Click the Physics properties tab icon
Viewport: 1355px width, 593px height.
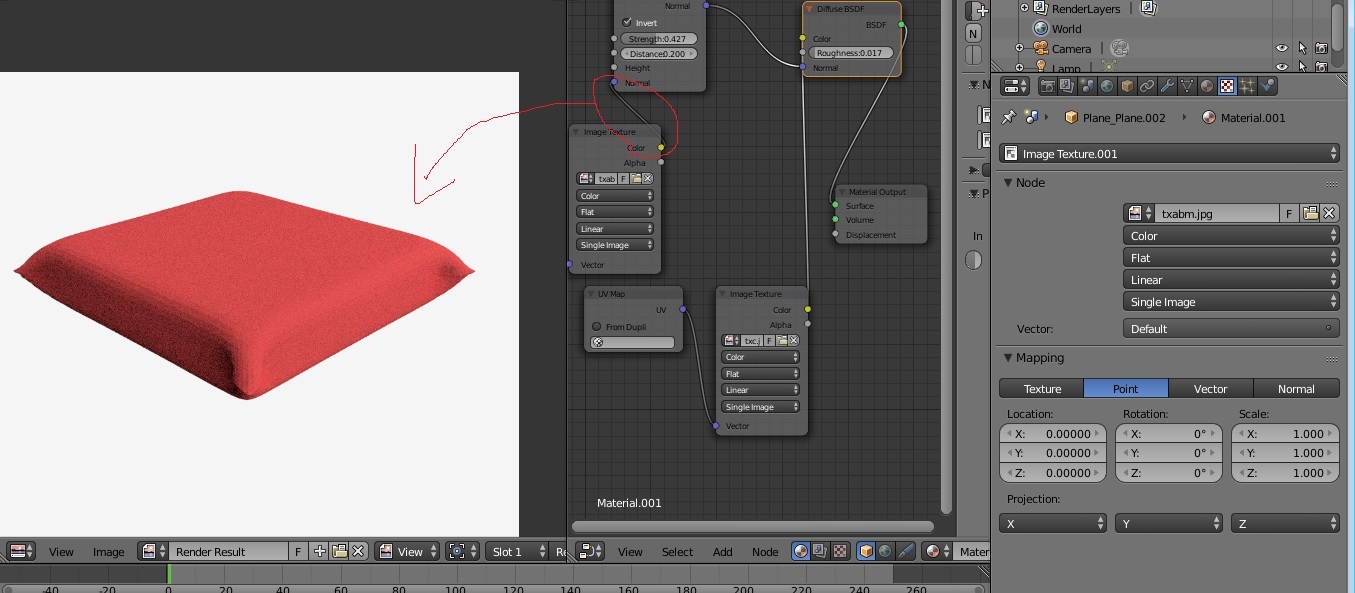coord(1268,86)
